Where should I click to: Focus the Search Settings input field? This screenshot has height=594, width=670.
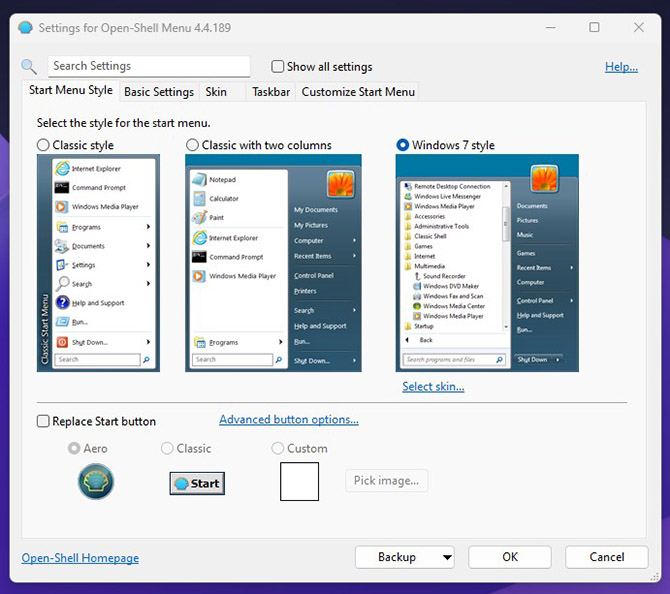[149, 66]
